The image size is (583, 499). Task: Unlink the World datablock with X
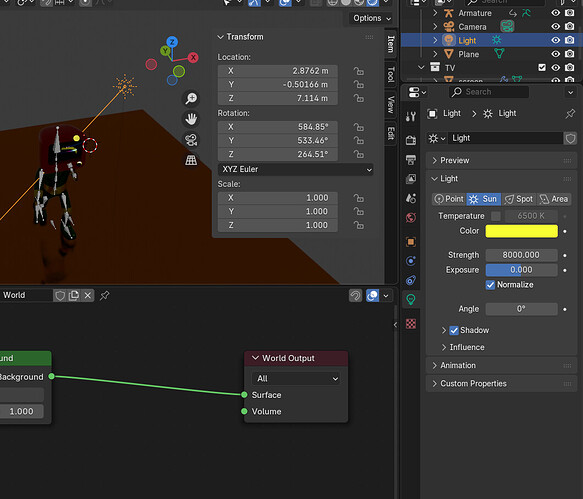[88, 296]
